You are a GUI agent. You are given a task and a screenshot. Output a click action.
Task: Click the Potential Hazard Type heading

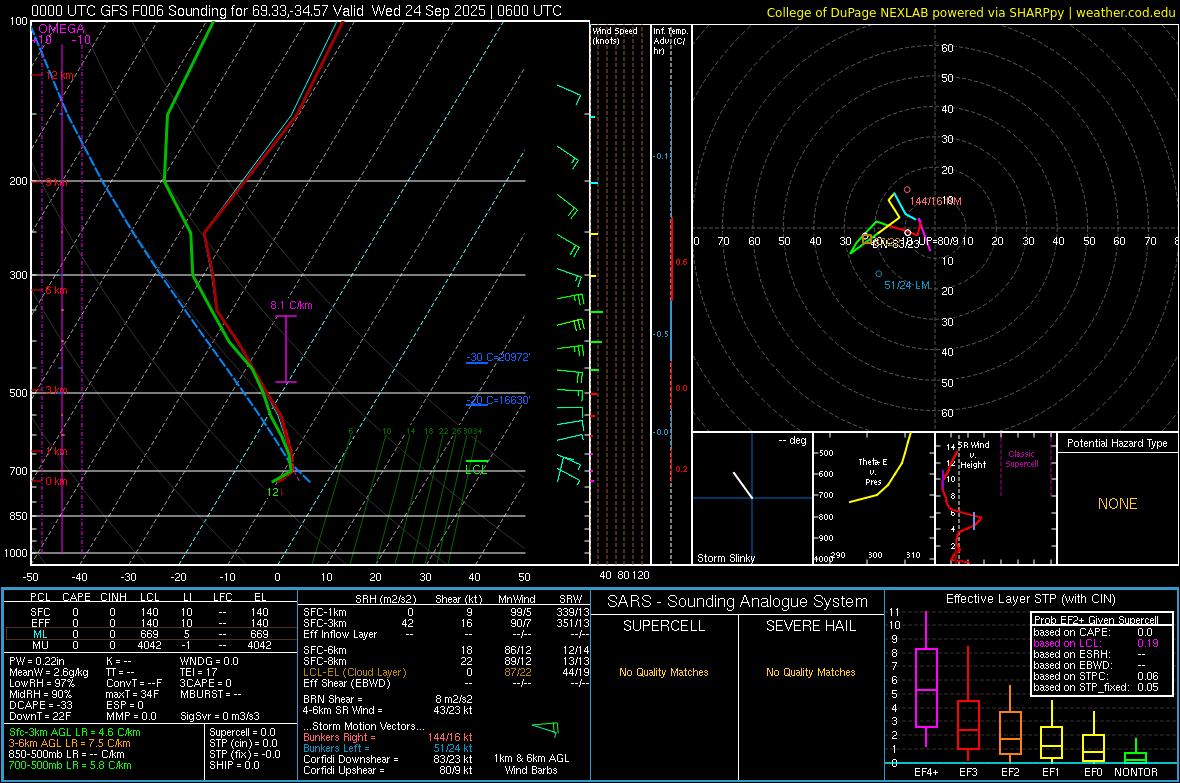[1117, 443]
